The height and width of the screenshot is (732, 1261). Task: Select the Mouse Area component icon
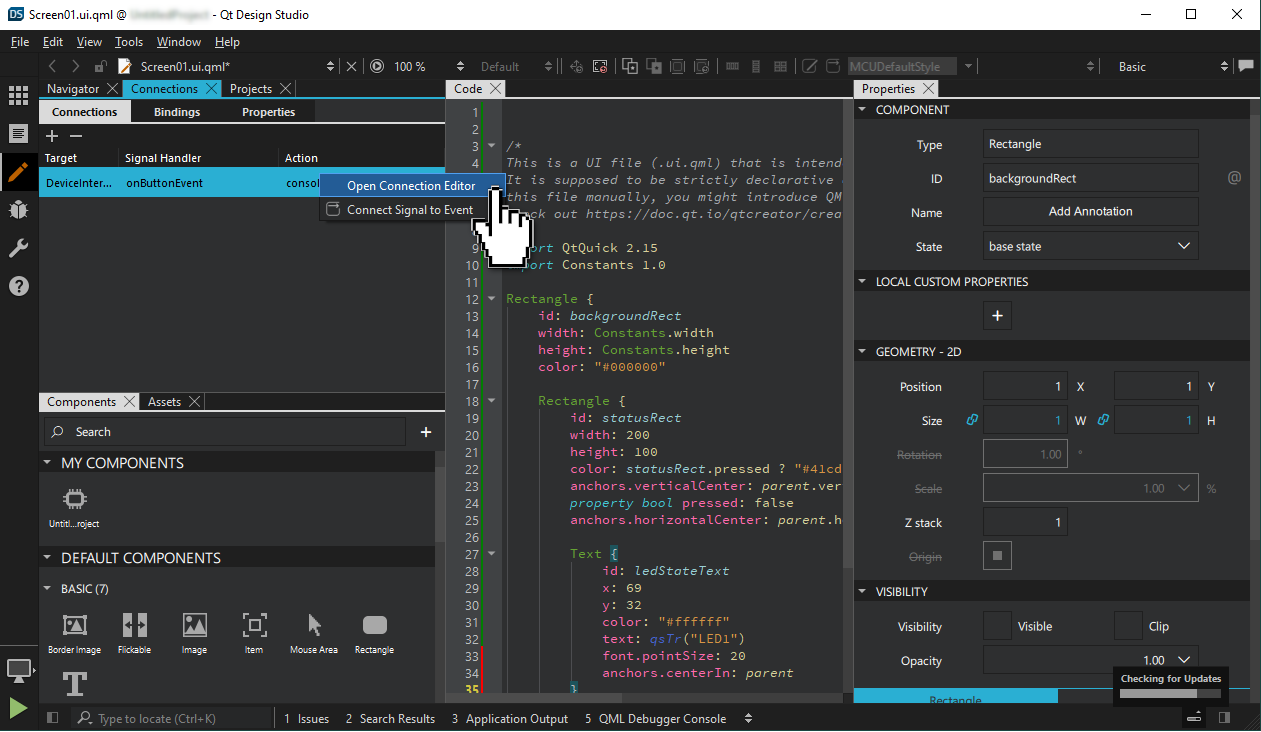314,626
